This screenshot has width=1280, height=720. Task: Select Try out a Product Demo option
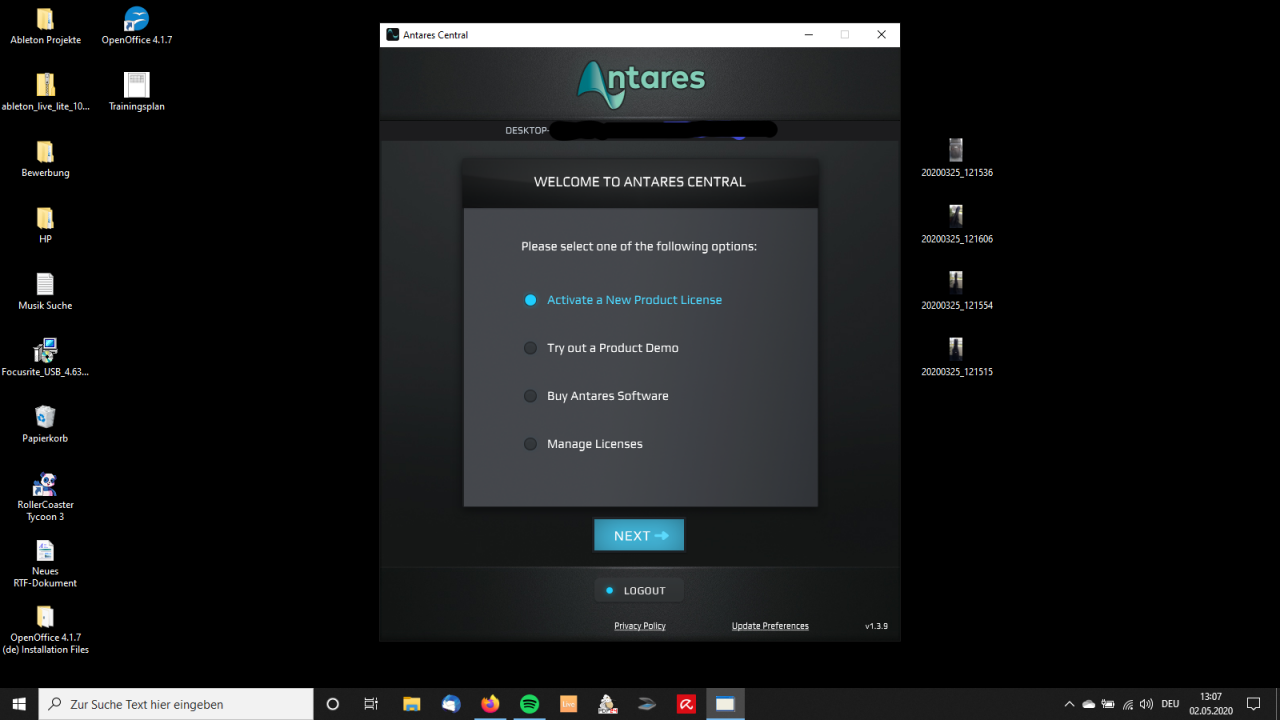[601, 348]
